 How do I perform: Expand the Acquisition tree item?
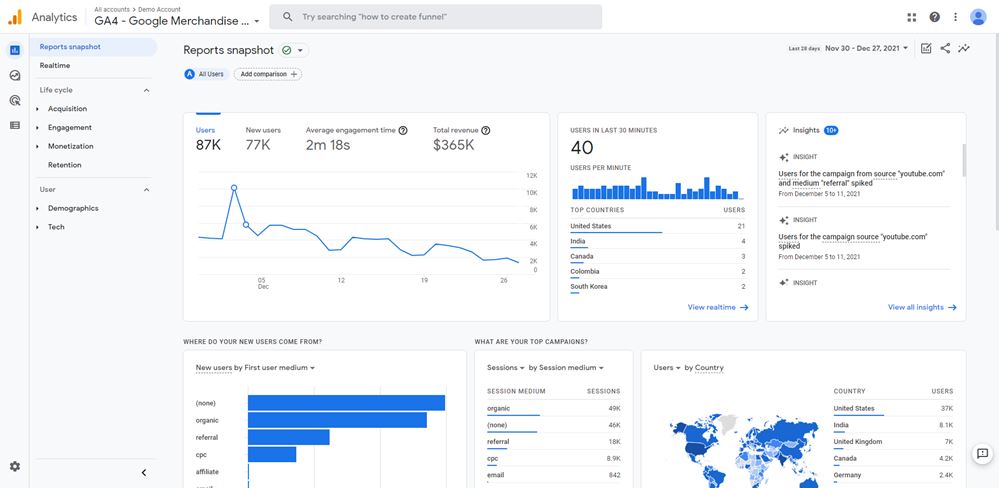38,109
